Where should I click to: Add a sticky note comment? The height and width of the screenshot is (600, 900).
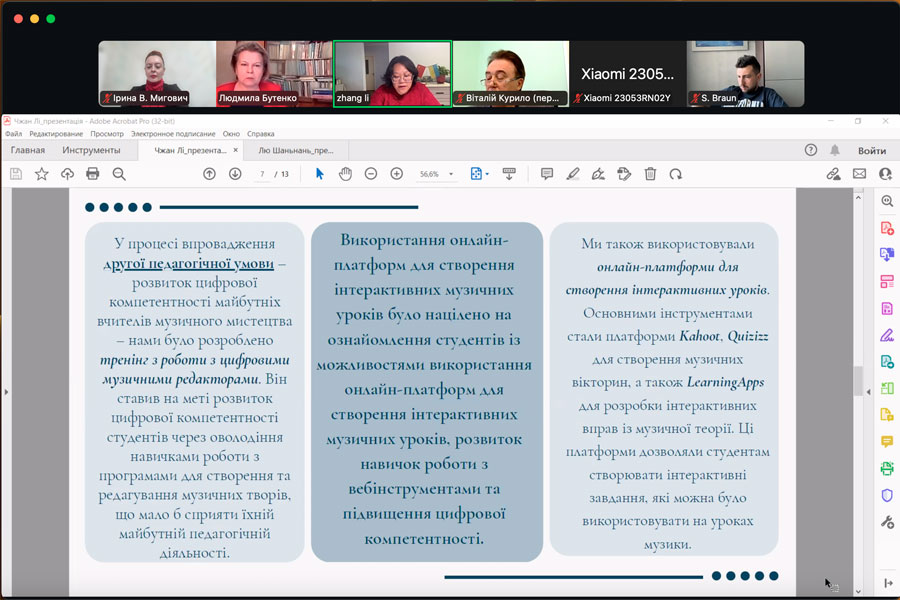point(547,173)
